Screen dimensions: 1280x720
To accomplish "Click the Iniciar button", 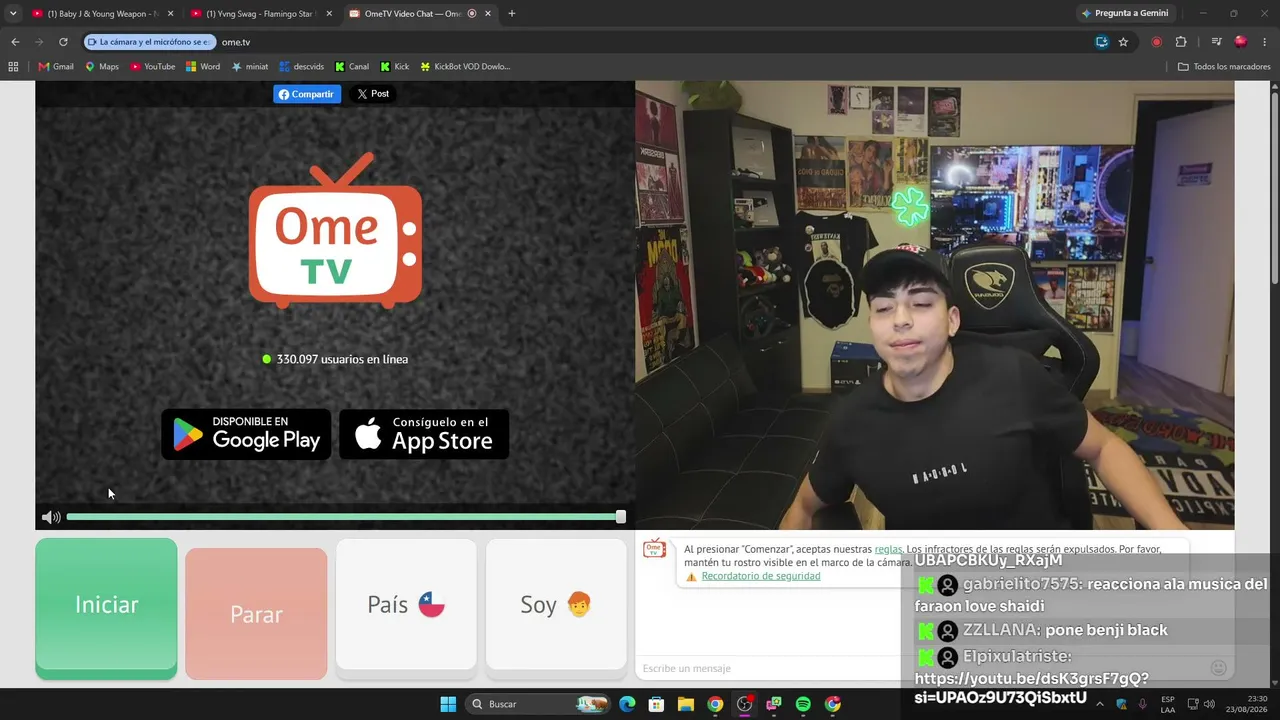I will [x=106, y=608].
